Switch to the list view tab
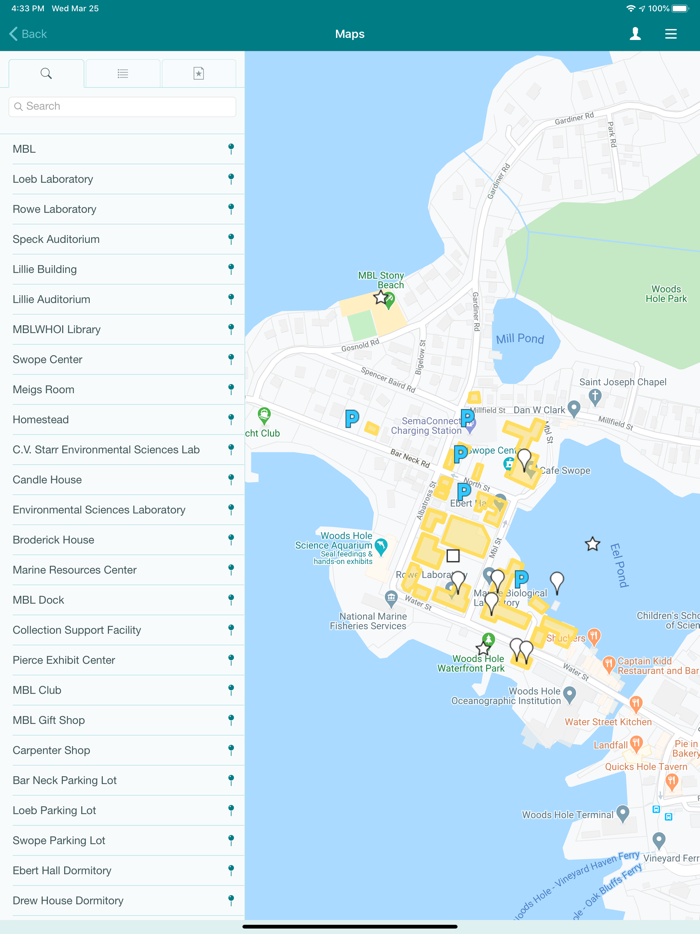Viewport: 700px width, 934px height. tap(123, 73)
